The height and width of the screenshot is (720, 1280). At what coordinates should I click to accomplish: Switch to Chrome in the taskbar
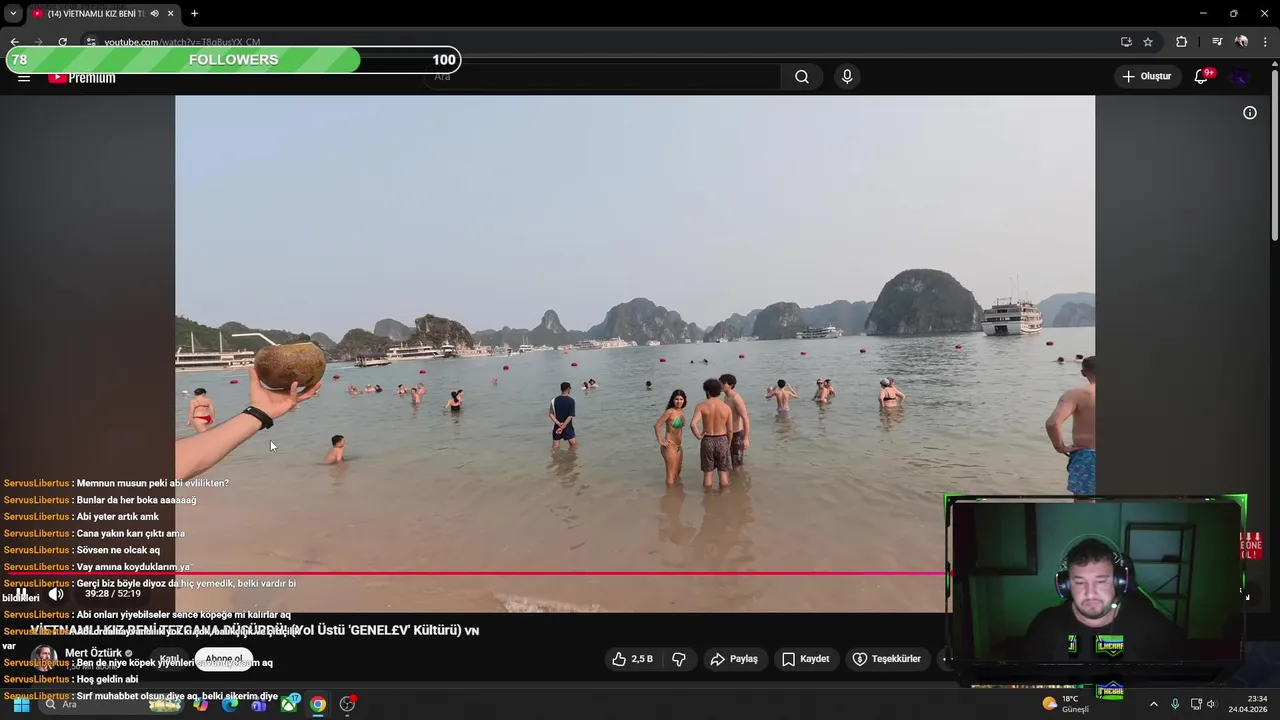[318, 704]
